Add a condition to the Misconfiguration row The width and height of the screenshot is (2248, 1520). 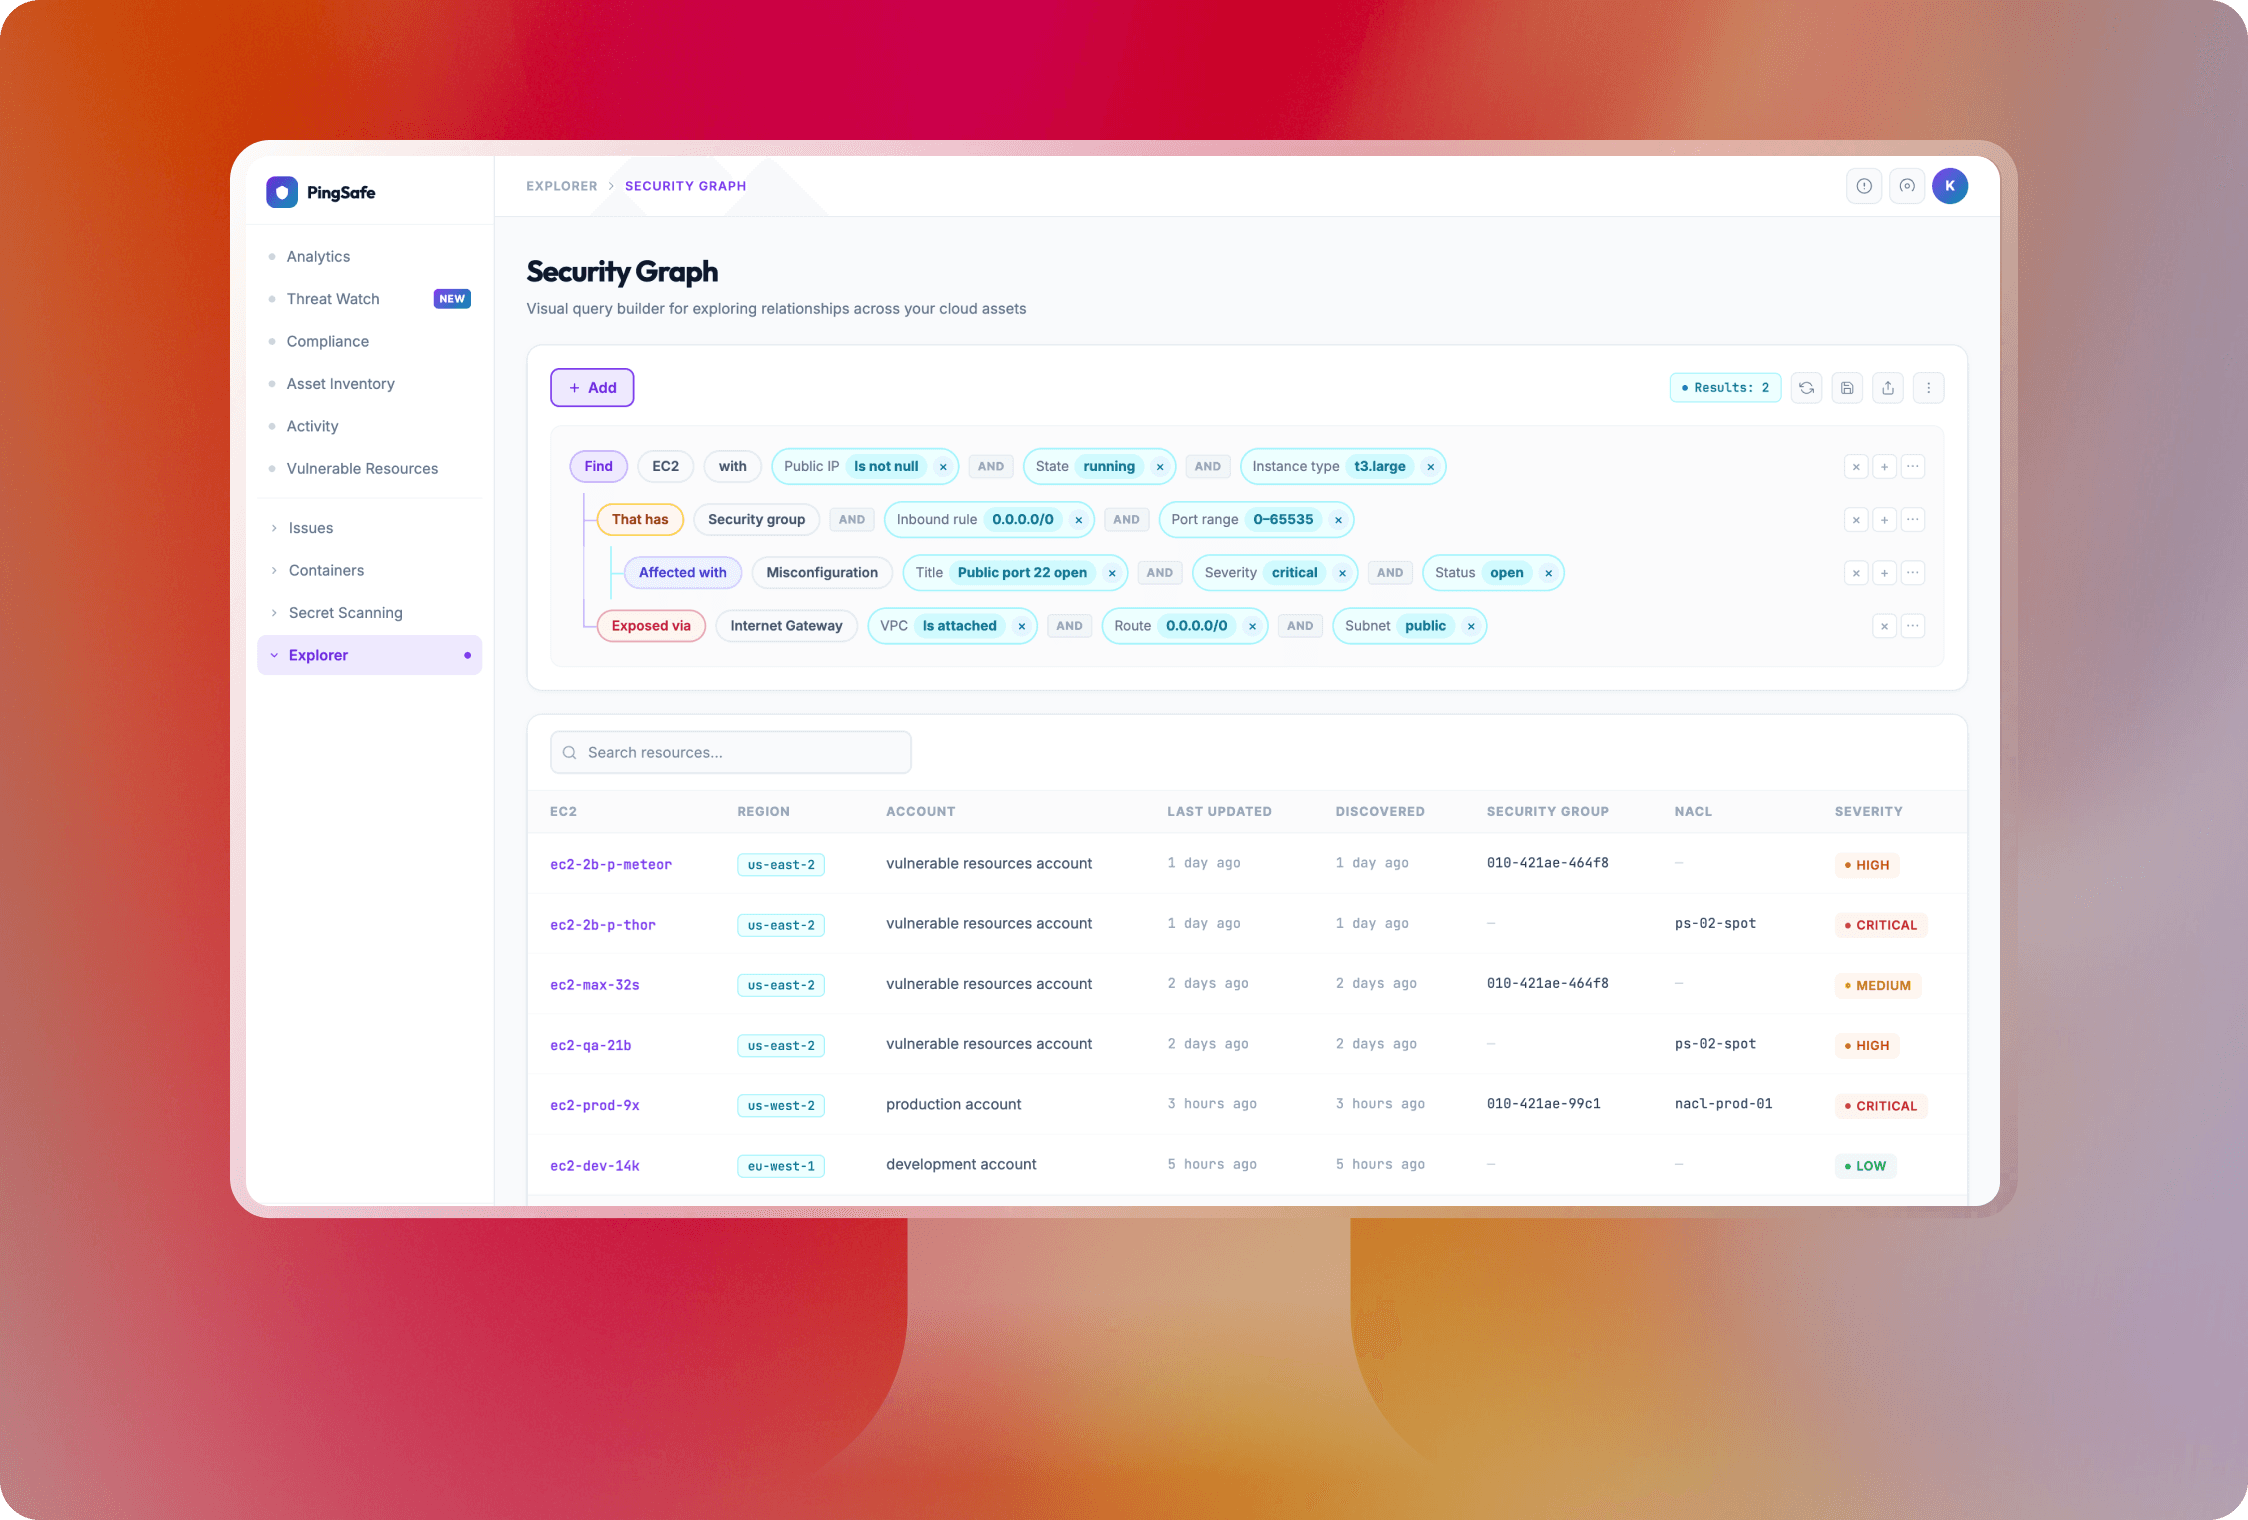pyautogui.click(x=1884, y=573)
